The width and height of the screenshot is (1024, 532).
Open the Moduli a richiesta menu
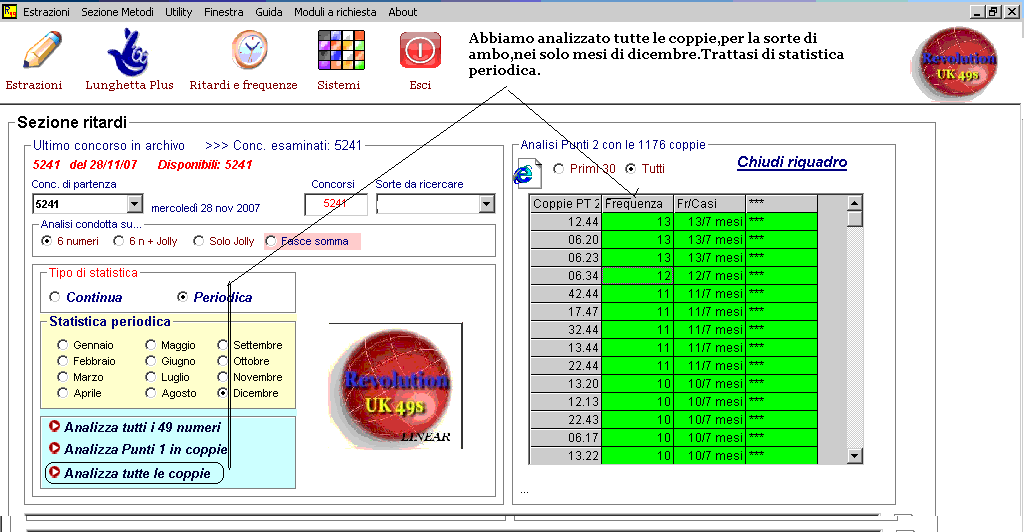click(335, 12)
